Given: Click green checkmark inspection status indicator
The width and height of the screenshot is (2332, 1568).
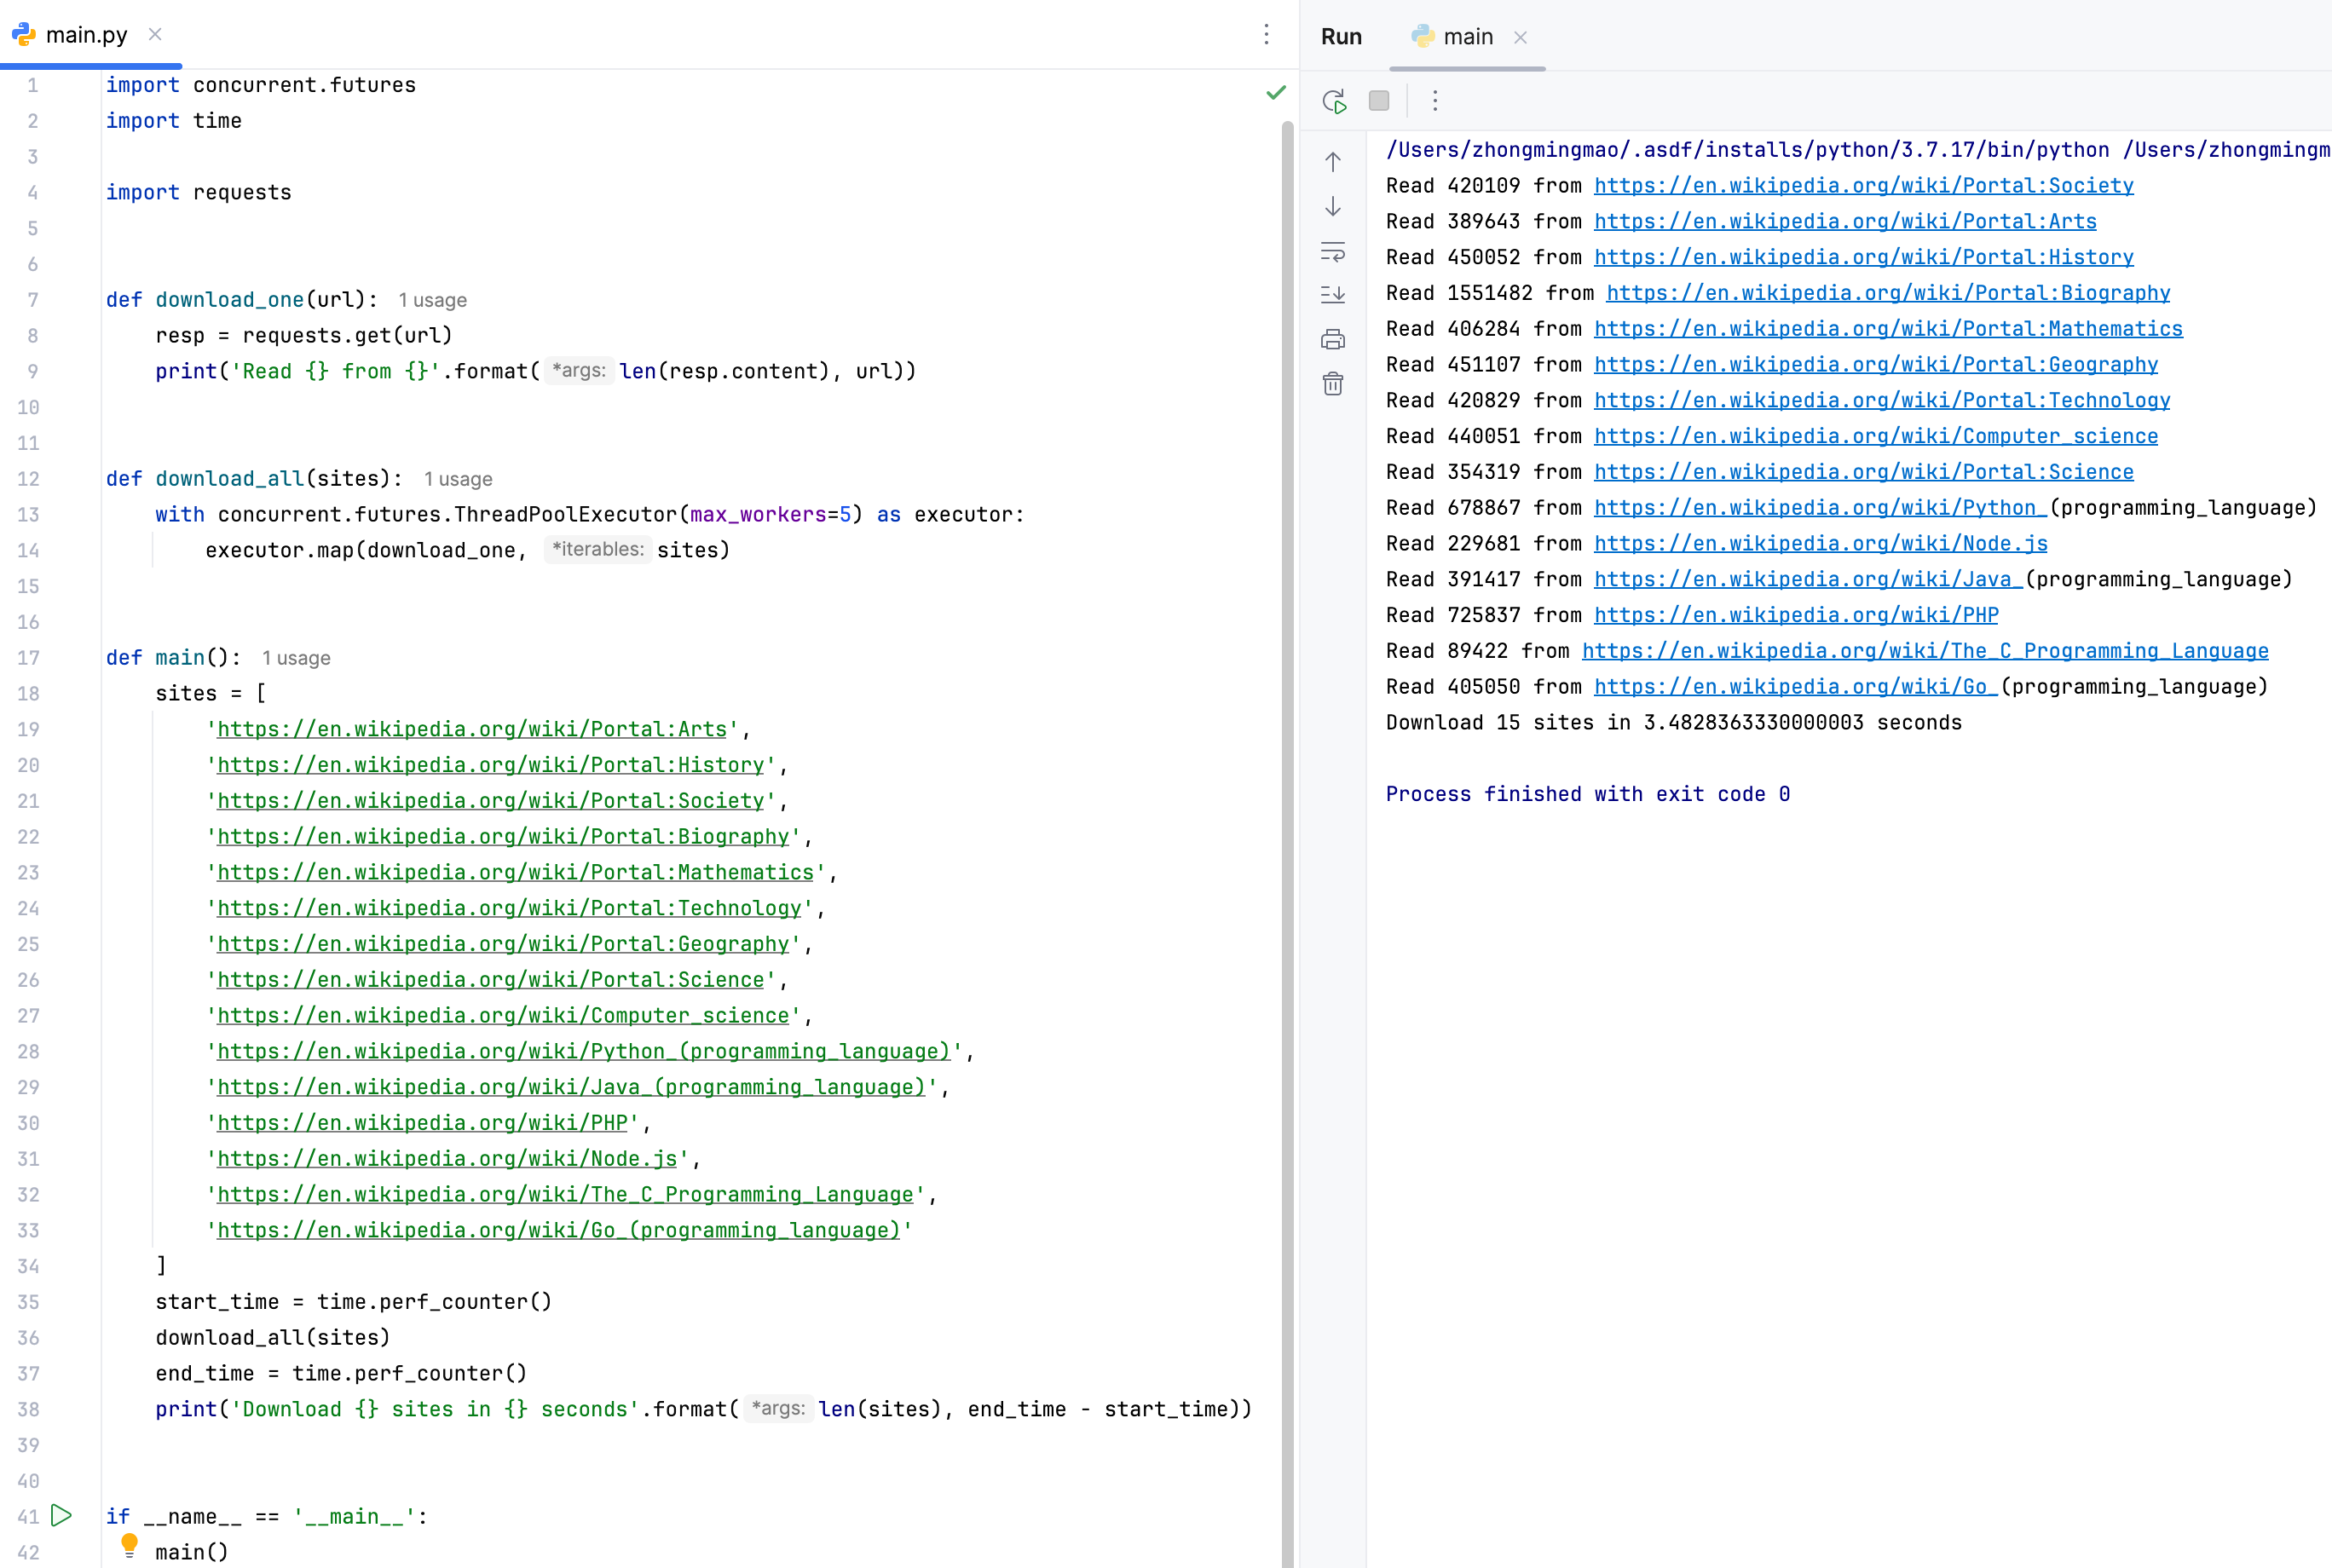Looking at the screenshot, I should coord(1276,93).
